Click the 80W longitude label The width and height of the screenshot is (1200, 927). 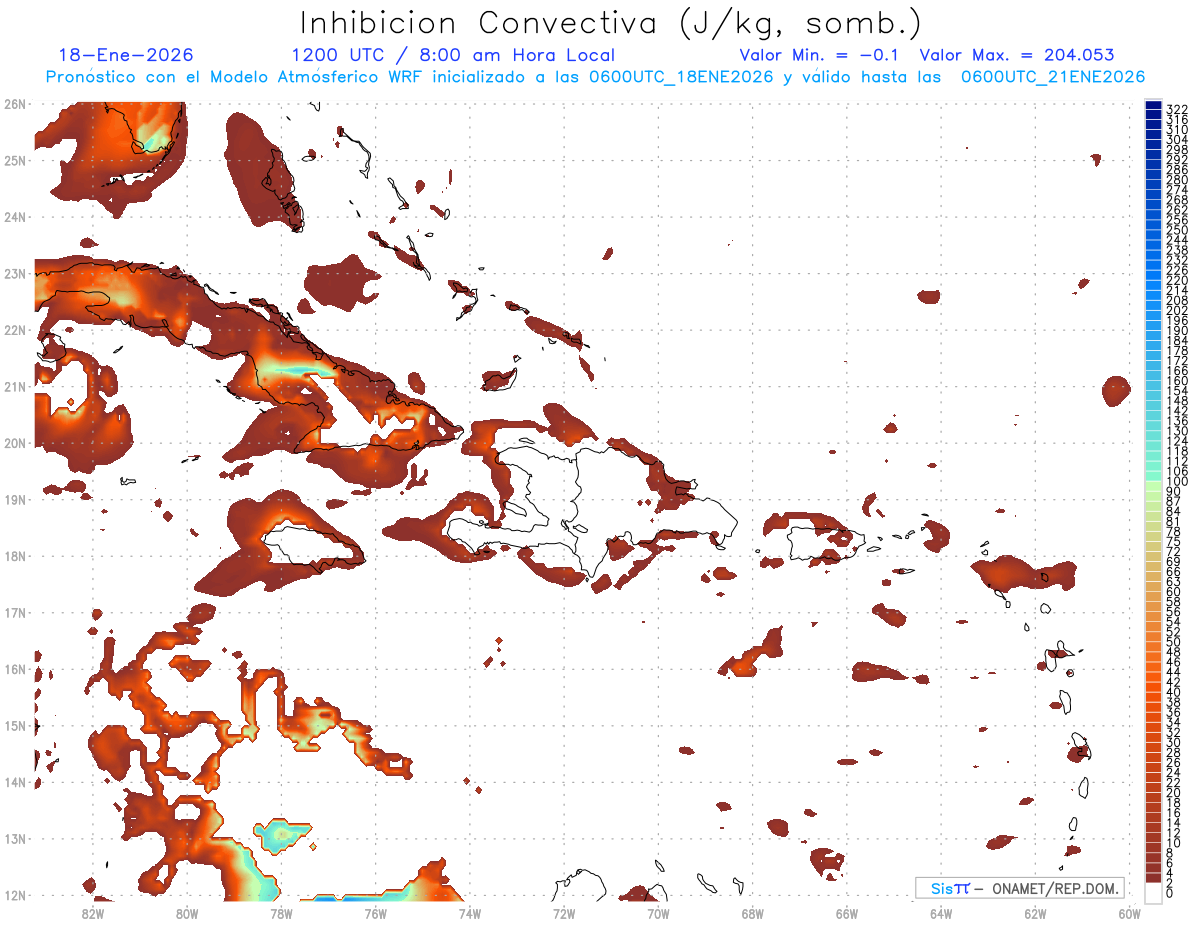tap(187, 913)
